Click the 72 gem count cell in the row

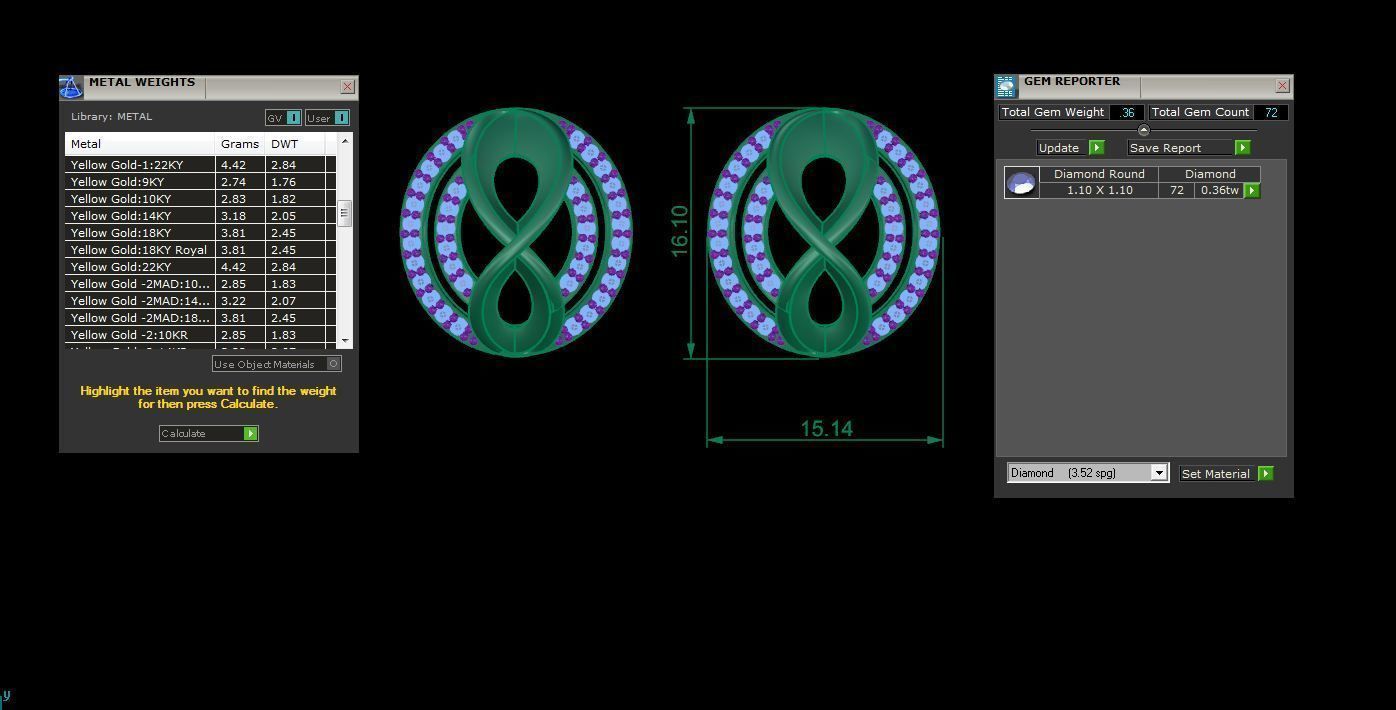click(1176, 190)
